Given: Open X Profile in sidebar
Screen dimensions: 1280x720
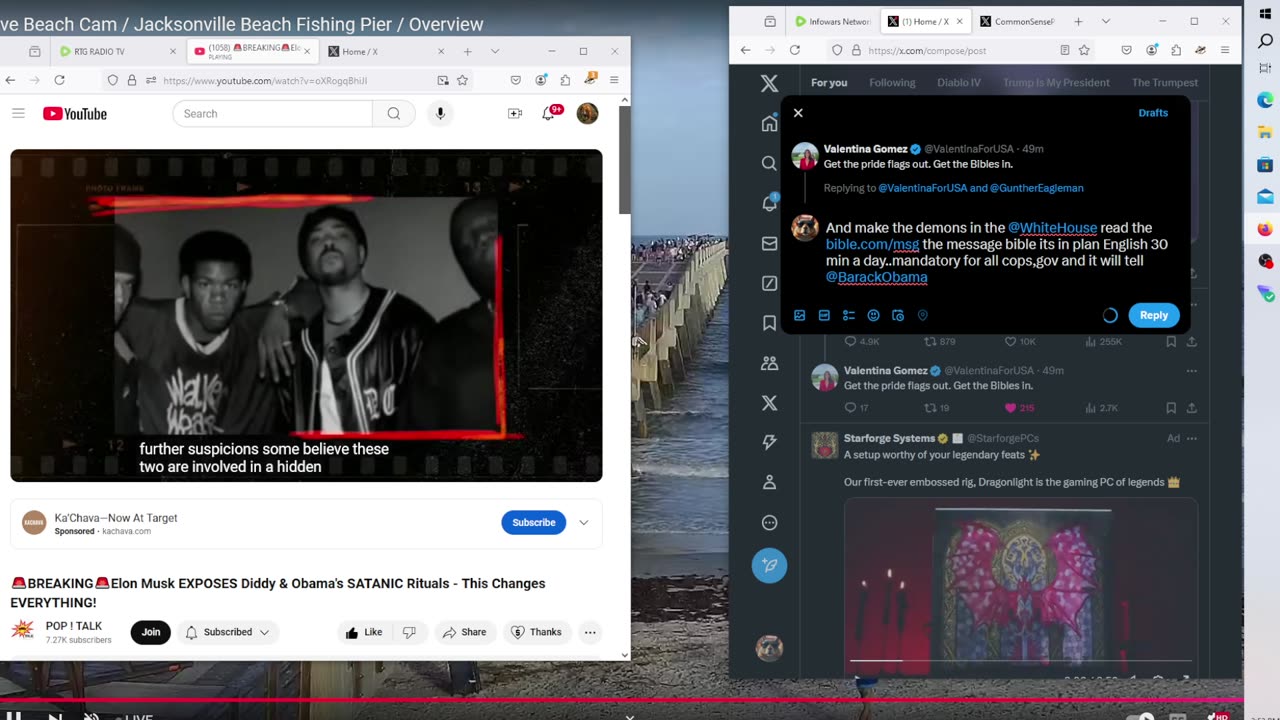Looking at the screenshot, I should 769,482.
